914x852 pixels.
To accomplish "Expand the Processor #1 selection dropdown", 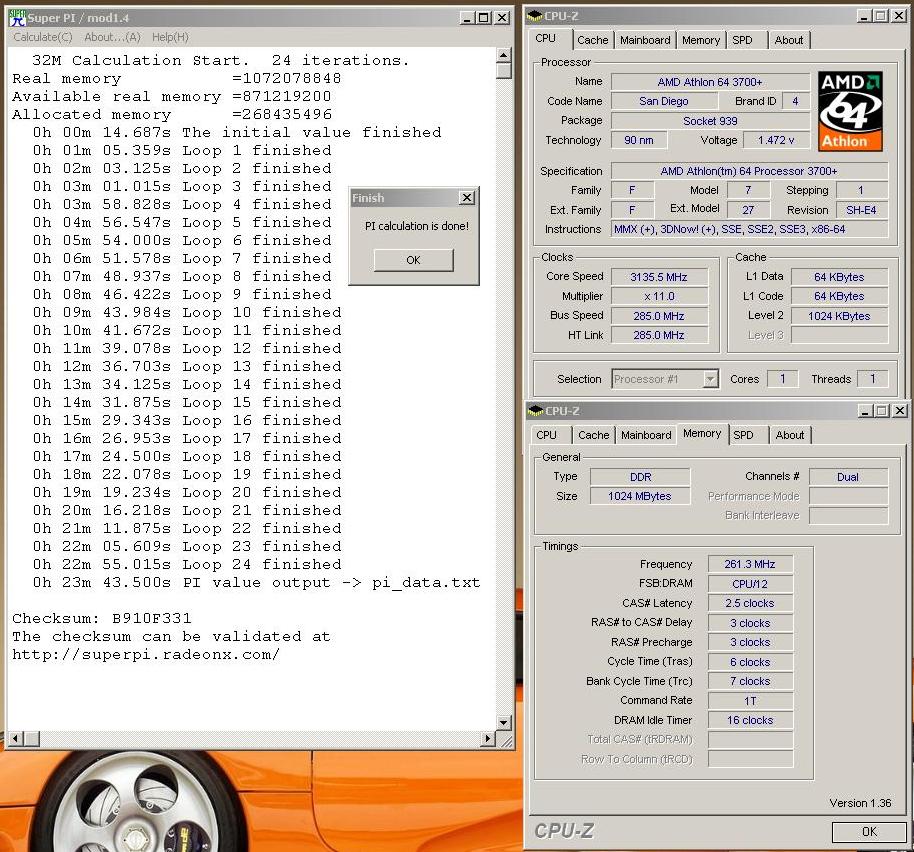I will point(709,379).
